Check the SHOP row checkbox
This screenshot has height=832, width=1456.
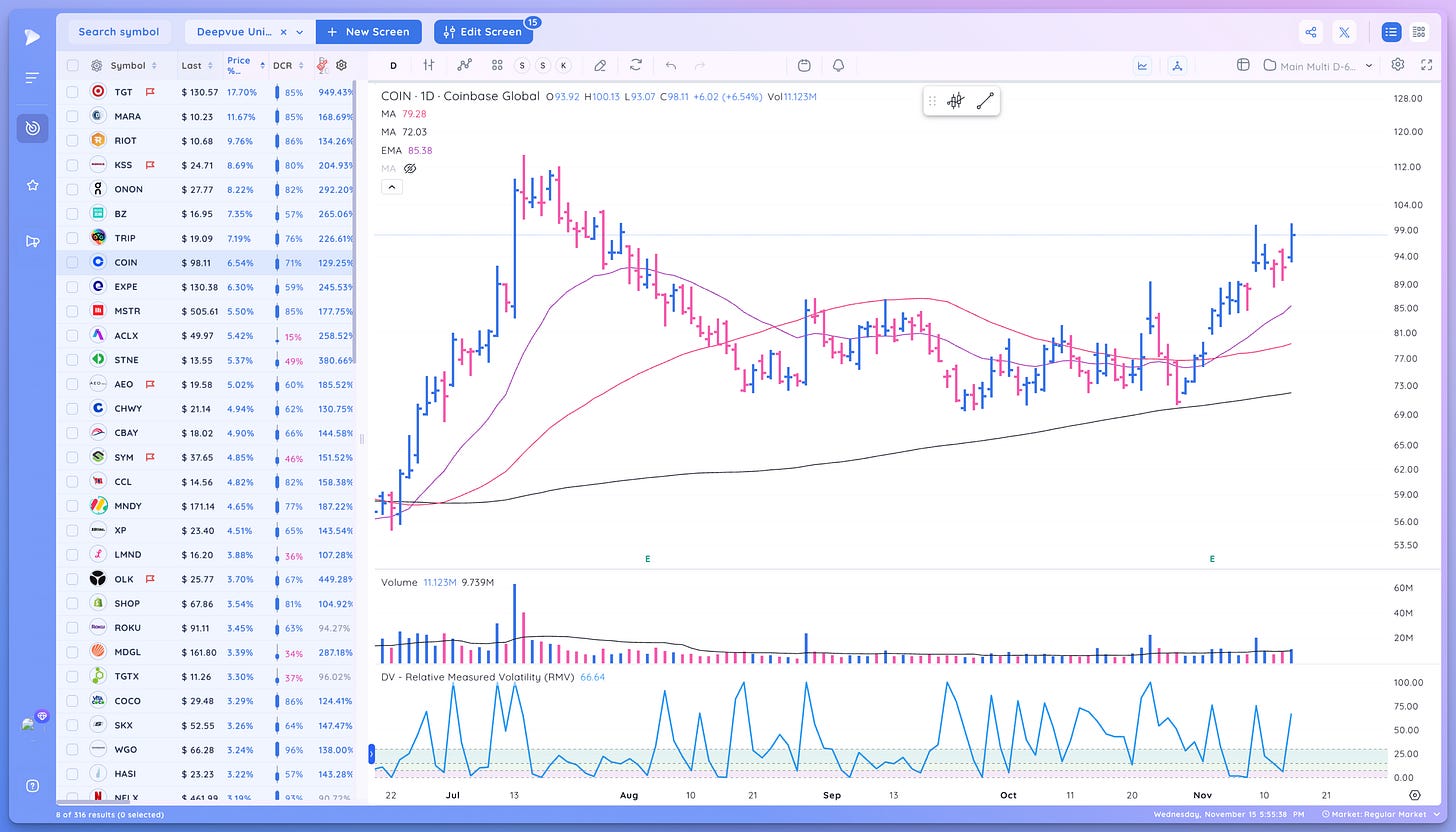pyautogui.click(x=72, y=603)
